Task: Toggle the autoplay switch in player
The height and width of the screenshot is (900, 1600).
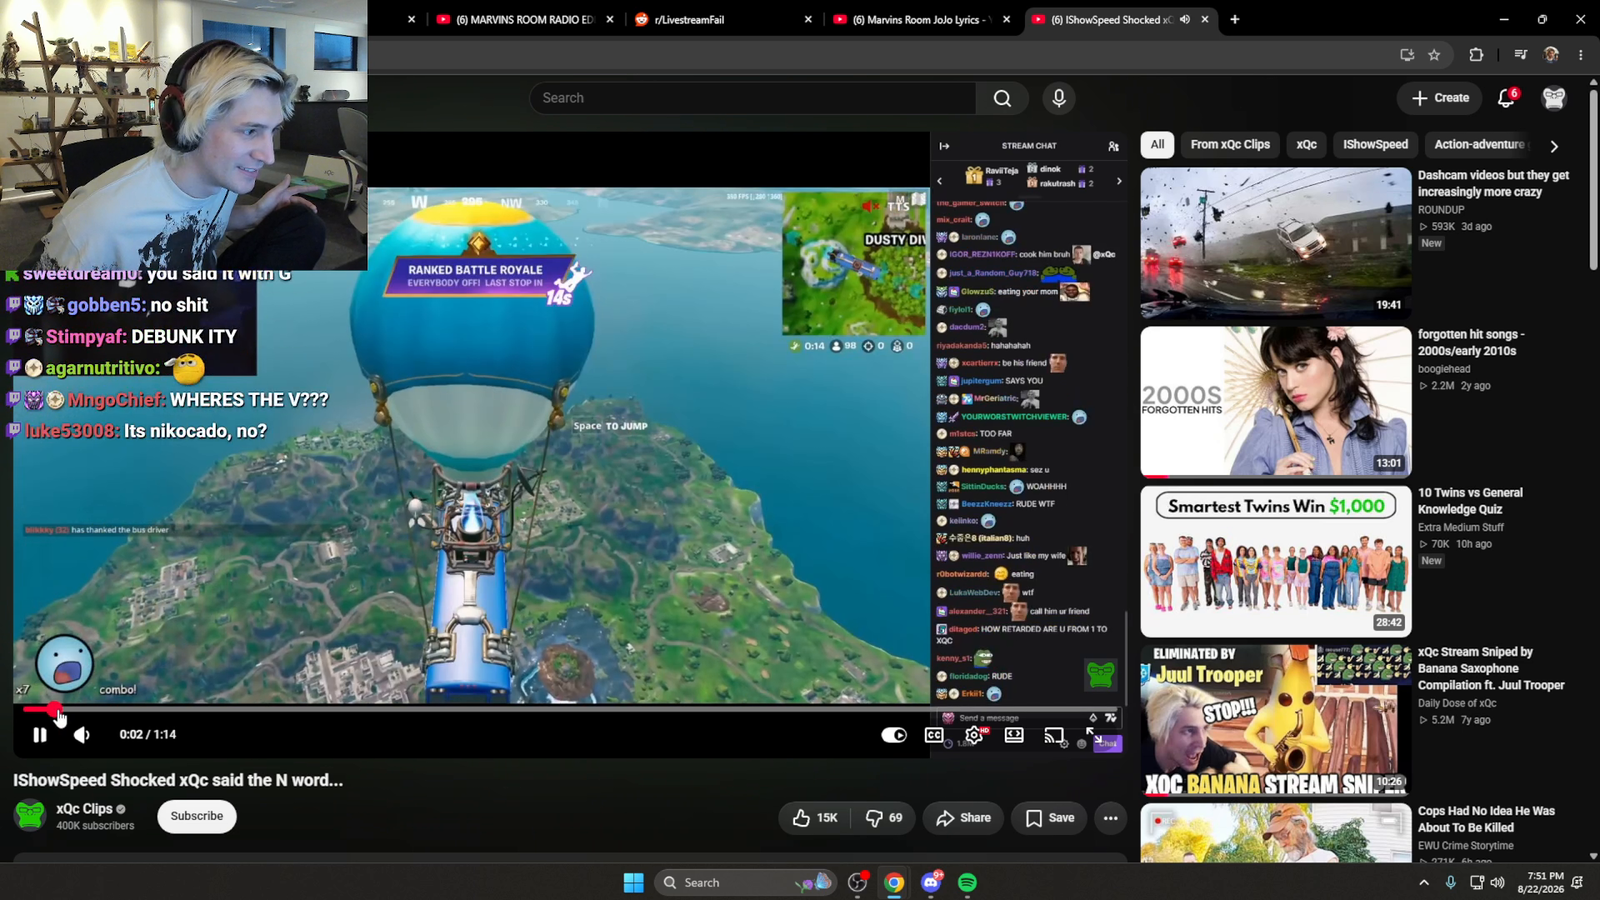Action: (x=894, y=735)
